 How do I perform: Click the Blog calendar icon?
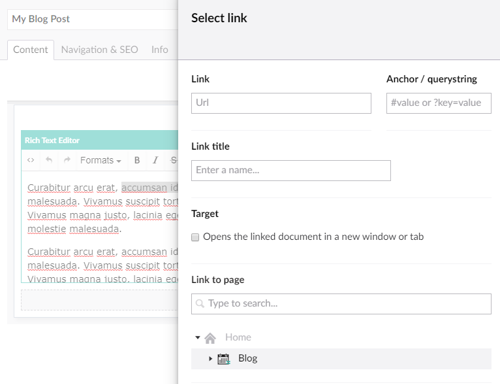pos(224,359)
